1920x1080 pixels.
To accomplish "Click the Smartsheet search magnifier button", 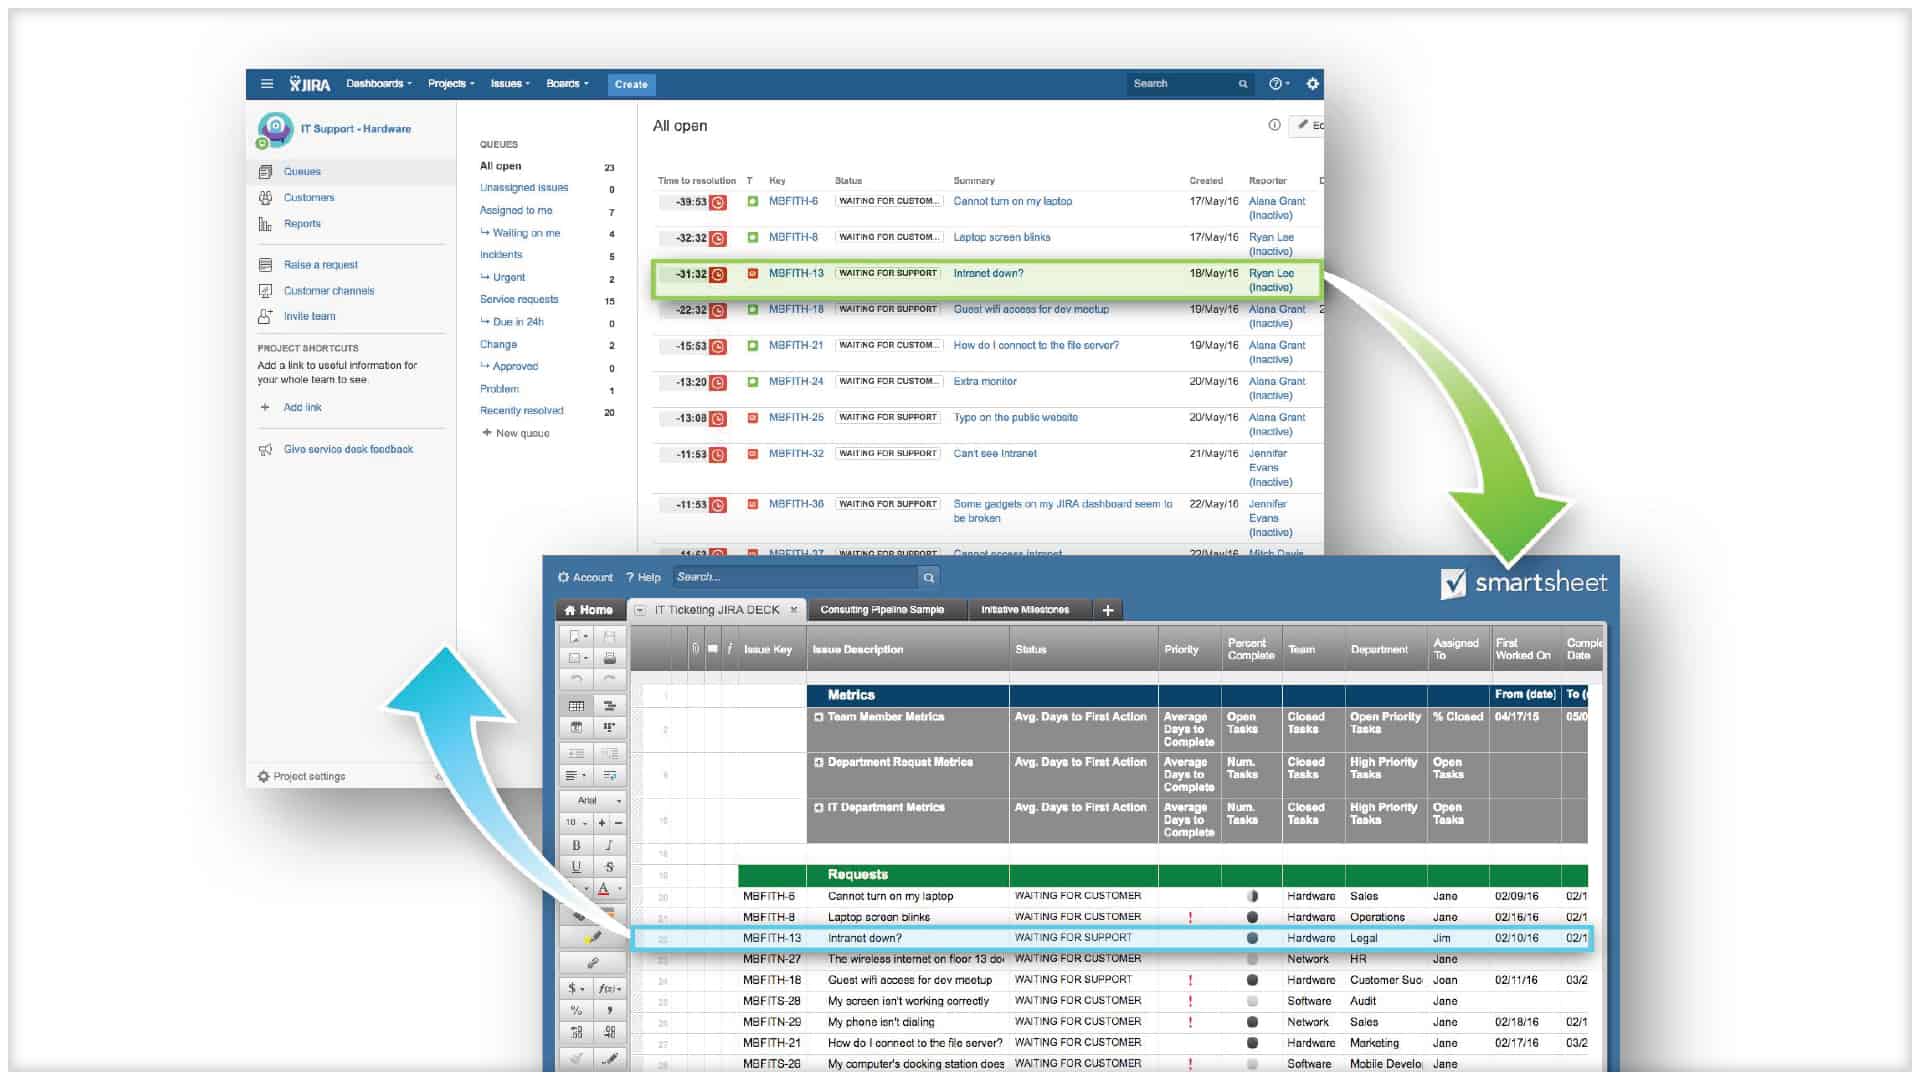I will click(x=929, y=577).
